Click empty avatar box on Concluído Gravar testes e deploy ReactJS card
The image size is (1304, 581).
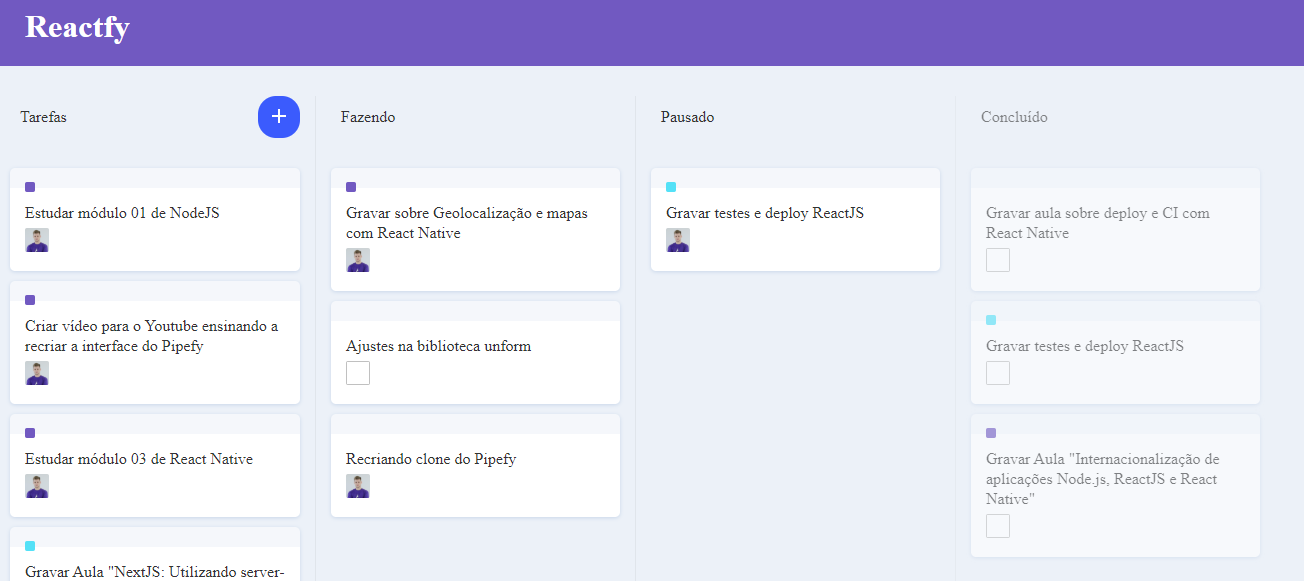point(998,373)
